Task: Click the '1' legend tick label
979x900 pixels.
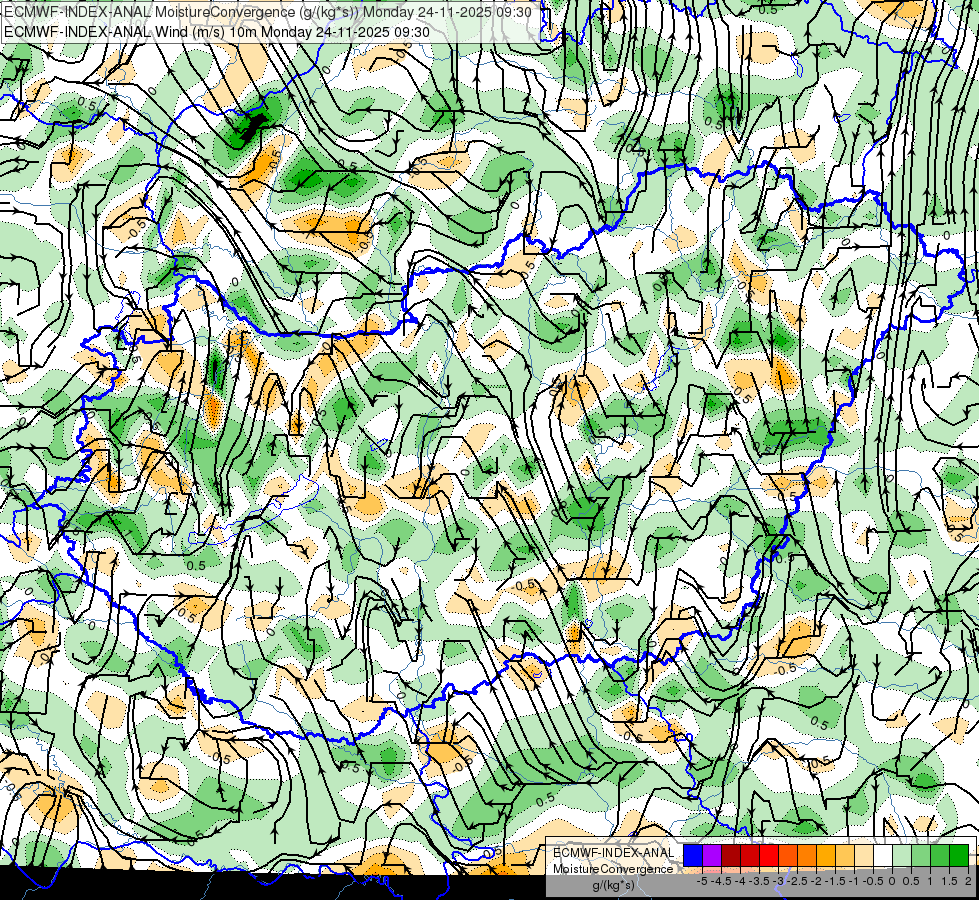Action: pyautogui.click(x=930, y=881)
